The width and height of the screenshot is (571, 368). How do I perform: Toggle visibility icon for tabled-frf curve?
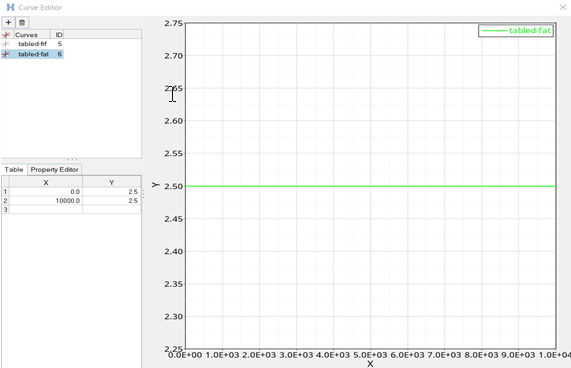pyautogui.click(x=5, y=44)
